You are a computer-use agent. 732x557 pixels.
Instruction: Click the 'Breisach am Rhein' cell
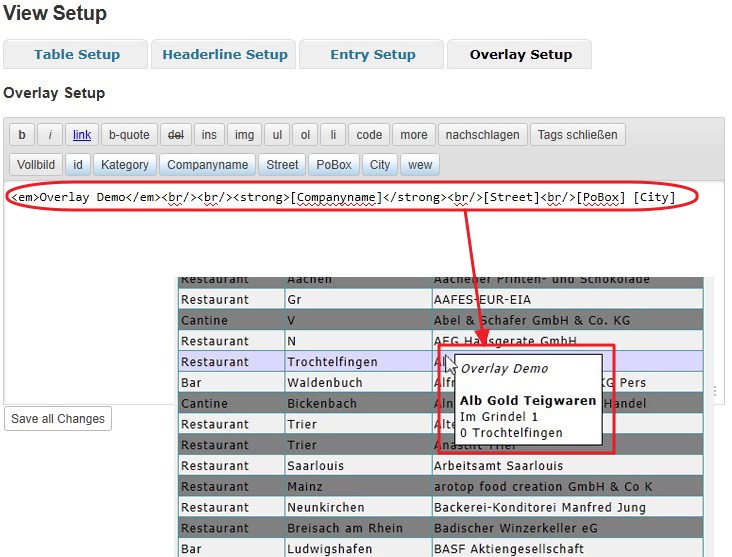point(358,528)
